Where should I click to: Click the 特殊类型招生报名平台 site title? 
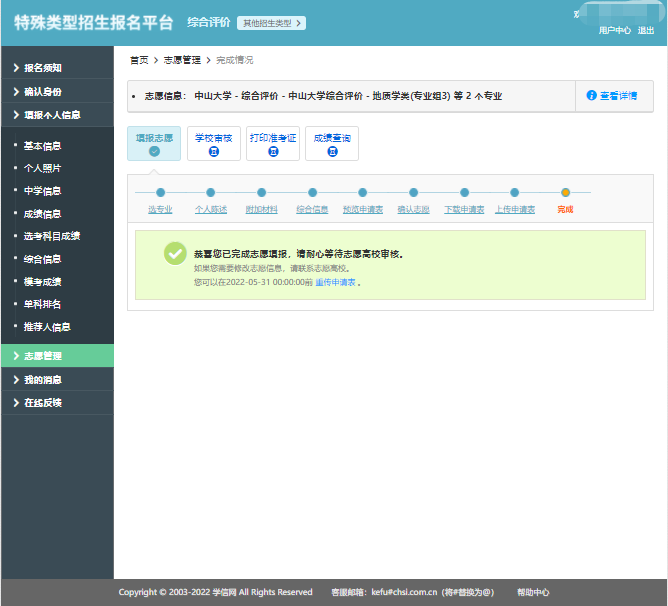coord(93,23)
